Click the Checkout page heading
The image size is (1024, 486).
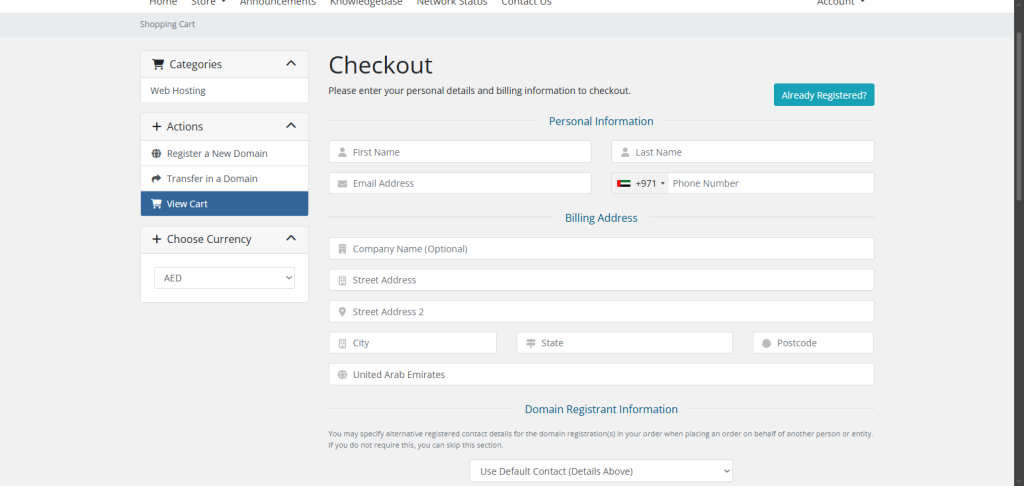380,65
